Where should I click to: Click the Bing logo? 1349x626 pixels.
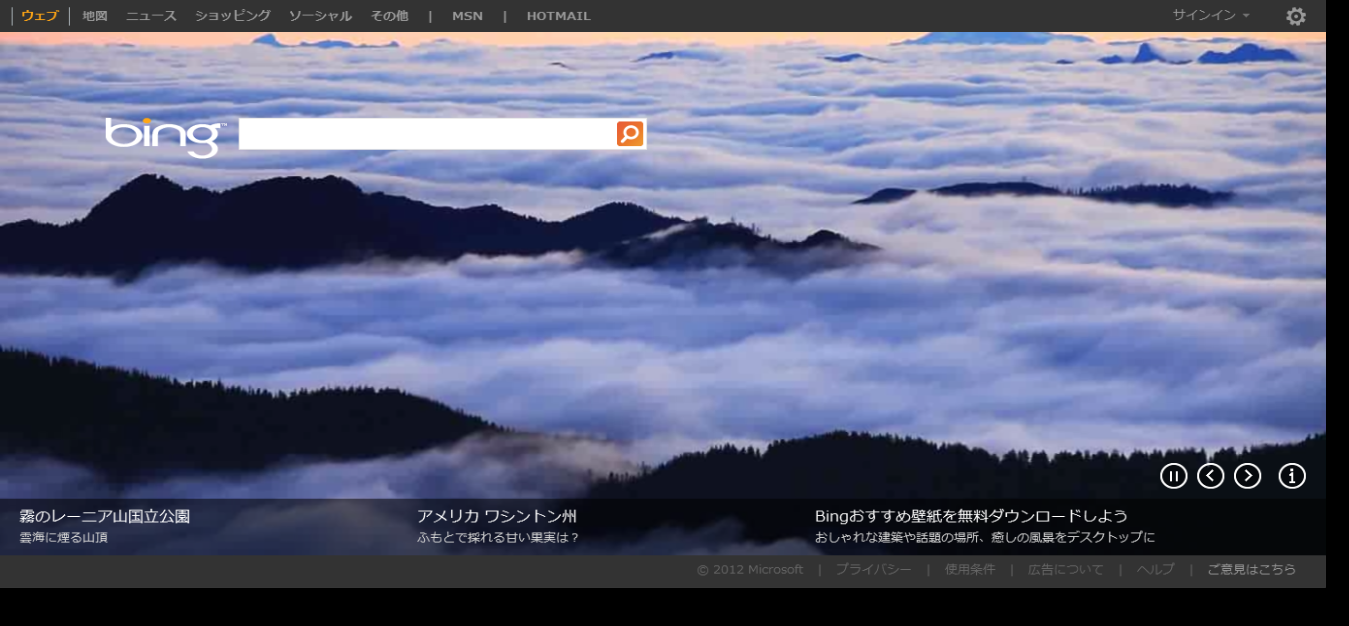point(165,136)
